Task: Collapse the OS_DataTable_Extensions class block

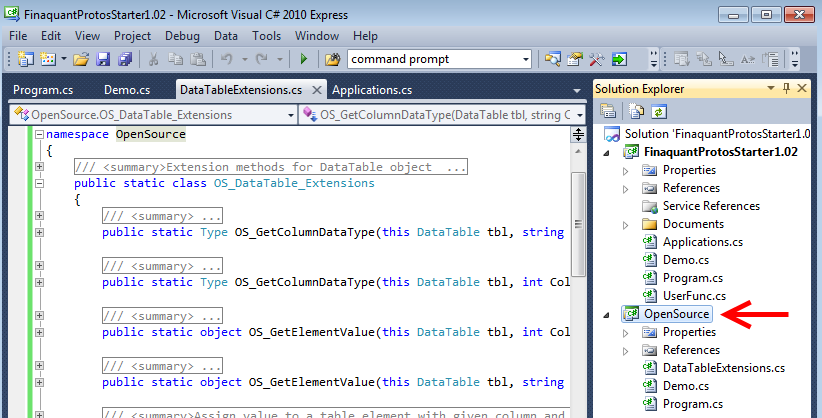Action: tap(39, 184)
